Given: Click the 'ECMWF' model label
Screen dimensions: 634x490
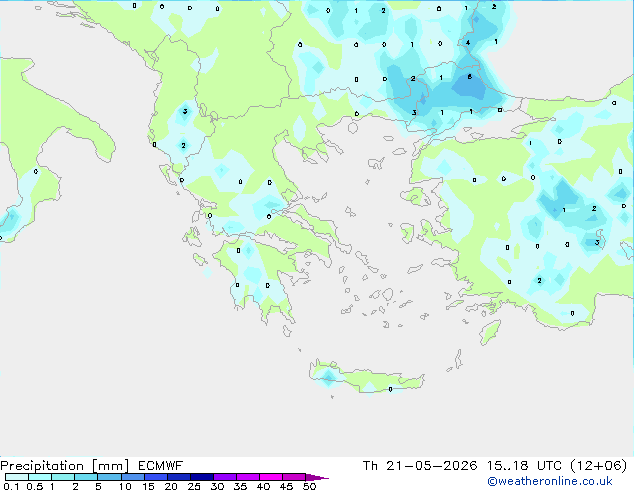Looking at the screenshot, I should click(161, 466).
